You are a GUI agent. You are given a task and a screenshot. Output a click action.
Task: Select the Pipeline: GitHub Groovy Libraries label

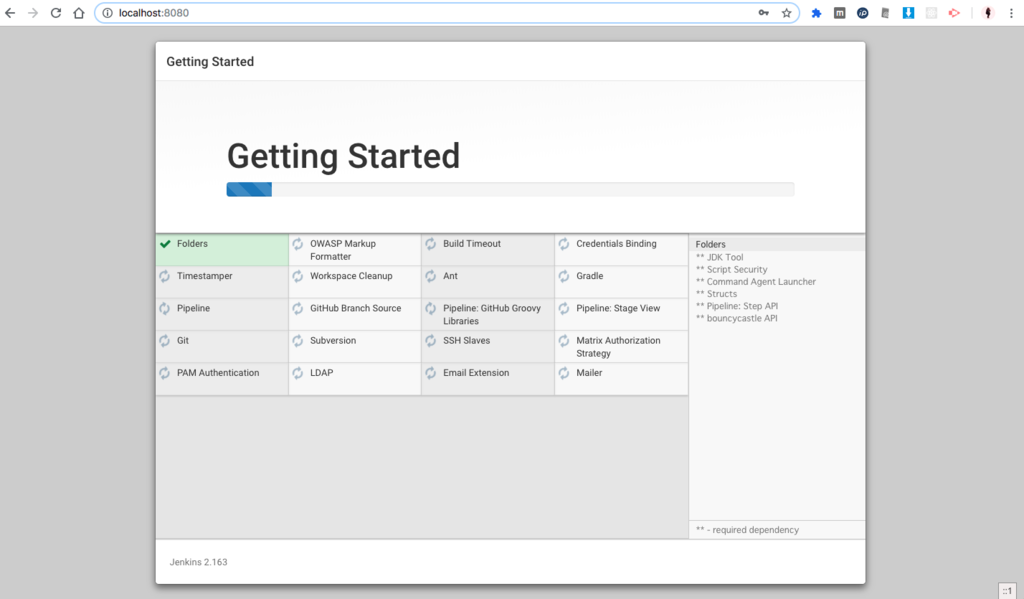(492, 315)
